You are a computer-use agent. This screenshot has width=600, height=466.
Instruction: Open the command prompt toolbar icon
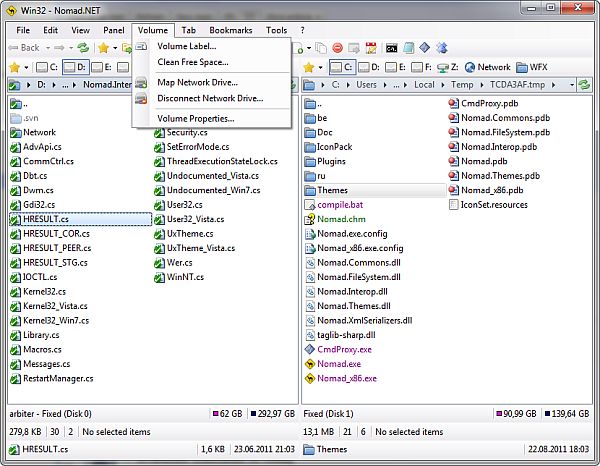click(391, 48)
